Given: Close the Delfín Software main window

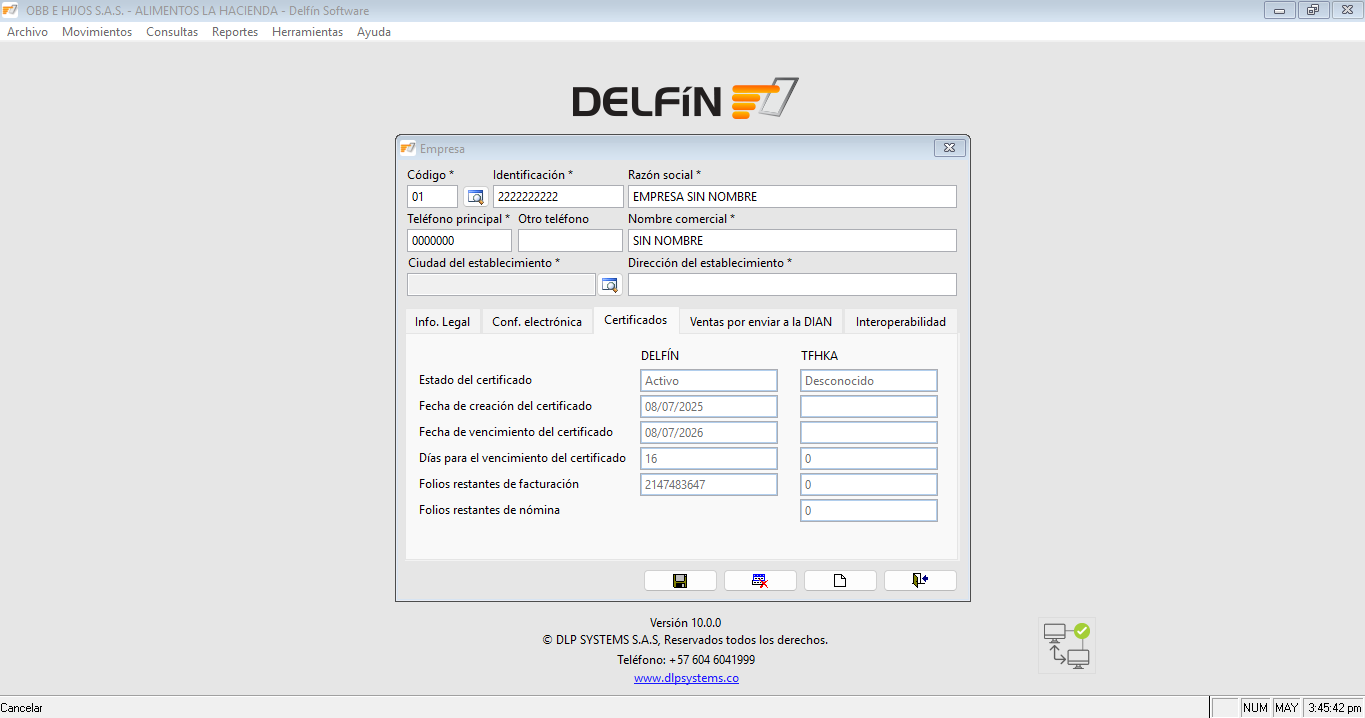Looking at the screenshot, I should (x=1345, y=11).
